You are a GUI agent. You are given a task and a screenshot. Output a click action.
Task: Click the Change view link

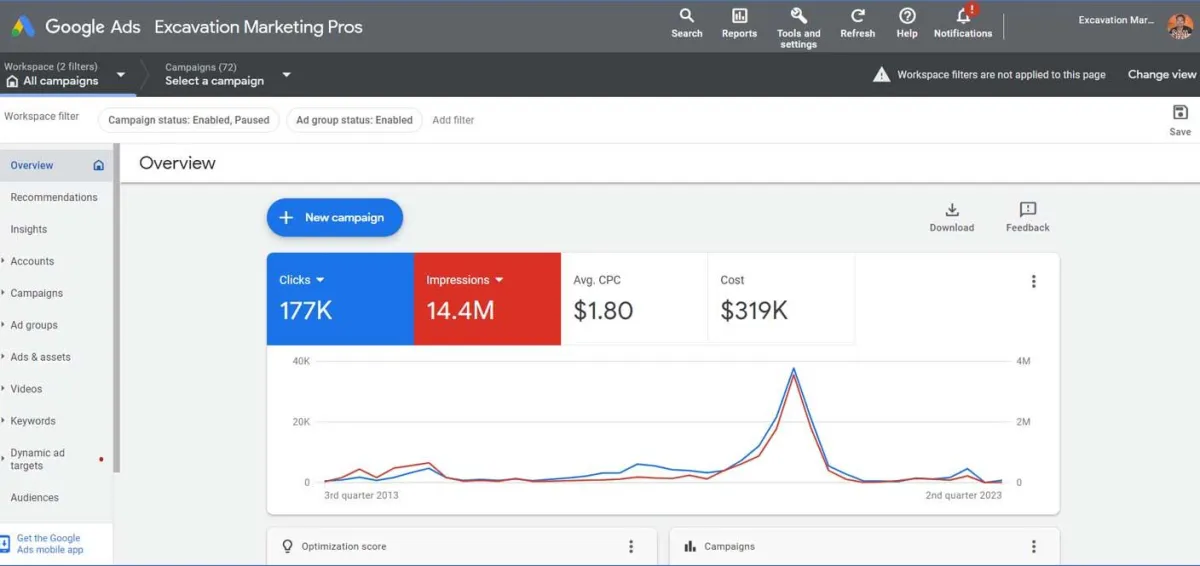tap(1162, 74)
